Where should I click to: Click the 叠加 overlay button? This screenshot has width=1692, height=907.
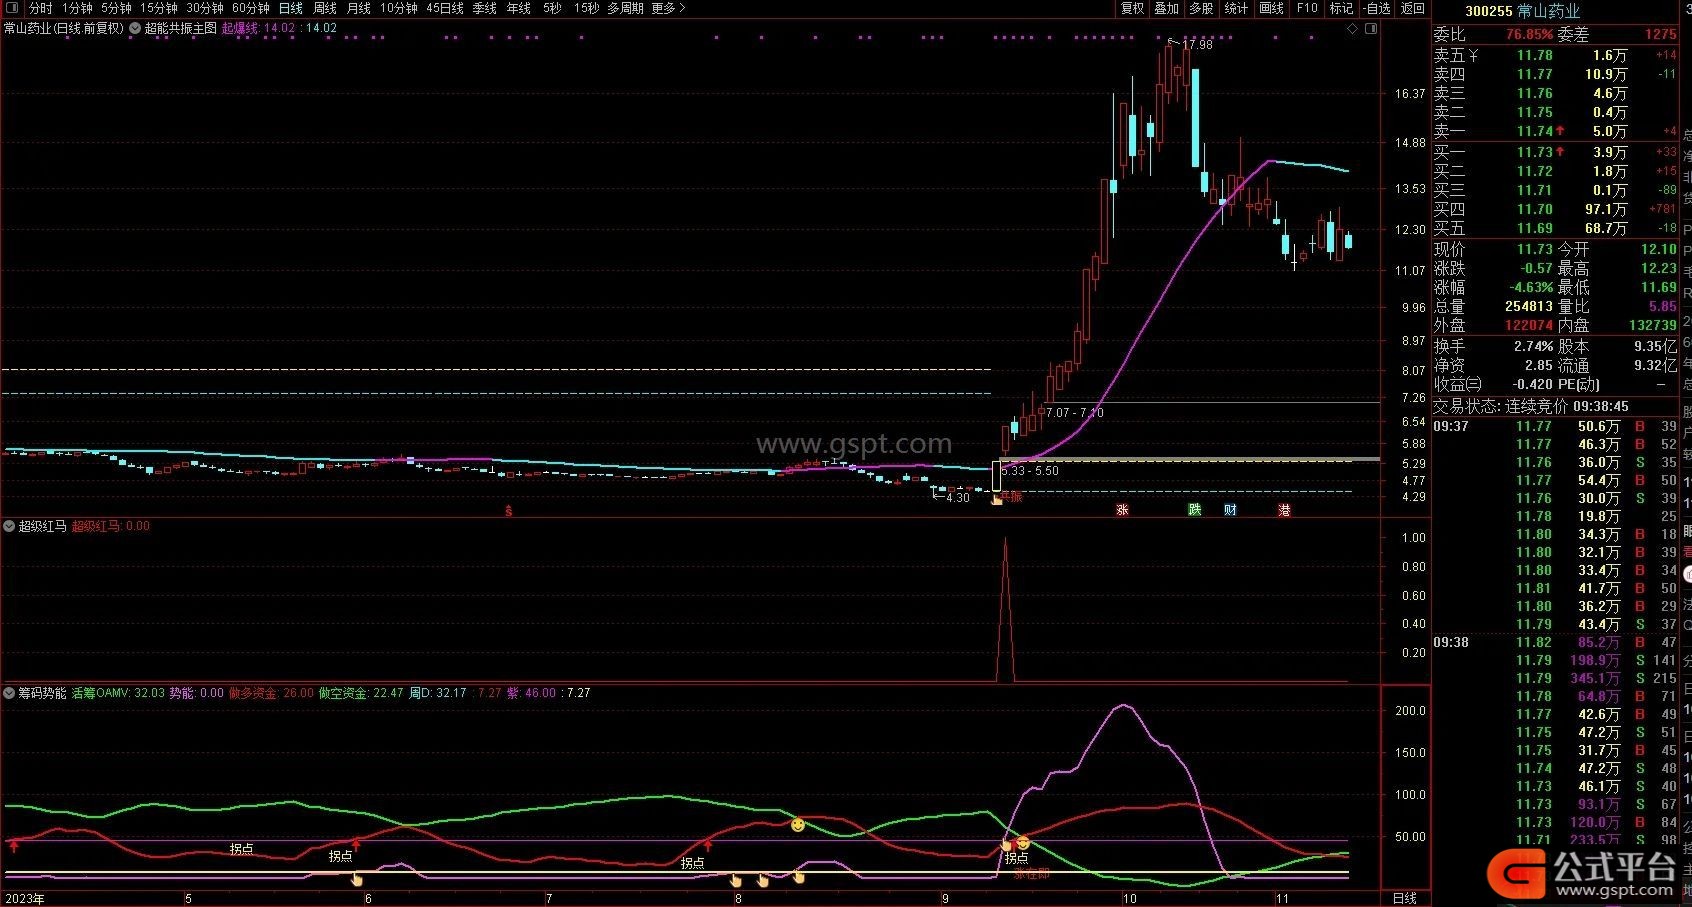click(1167, 8)
